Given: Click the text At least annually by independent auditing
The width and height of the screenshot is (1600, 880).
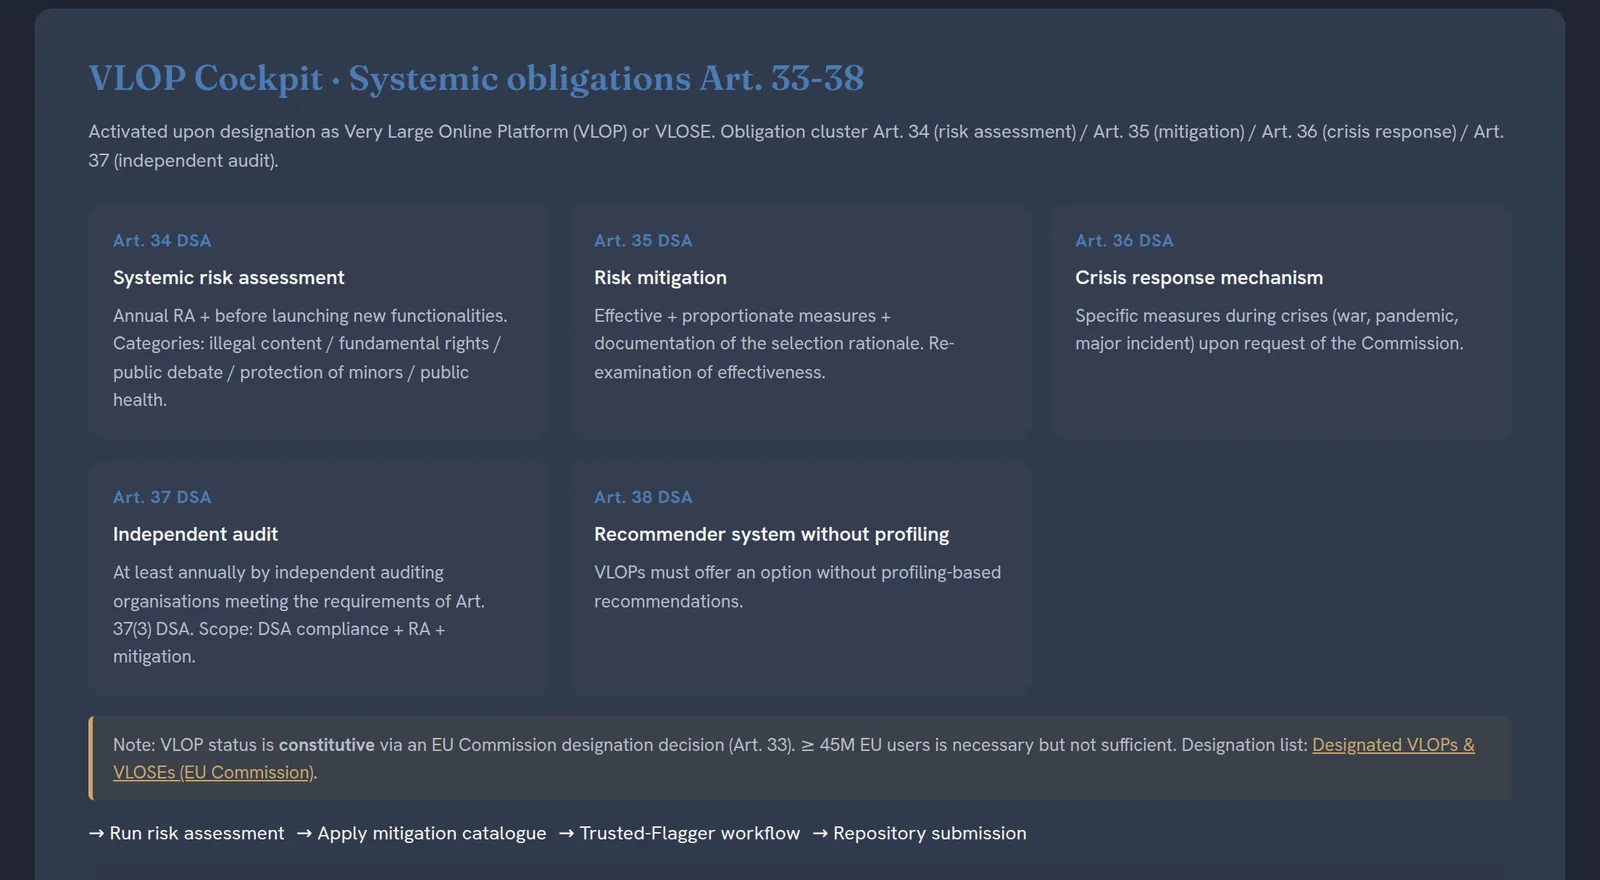Looking at the screenshot, I should [x=278, y=573].
